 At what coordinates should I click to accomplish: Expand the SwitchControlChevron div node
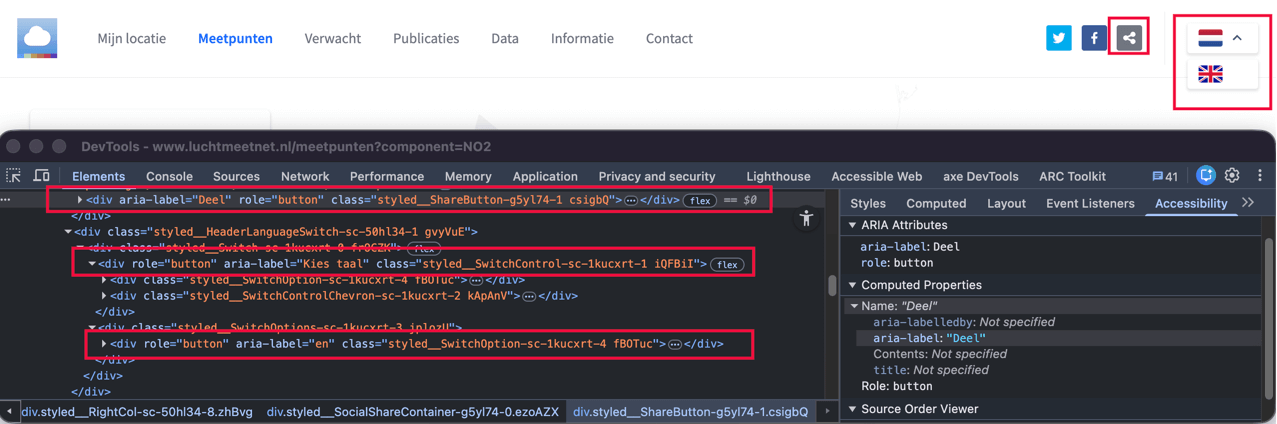104,296
